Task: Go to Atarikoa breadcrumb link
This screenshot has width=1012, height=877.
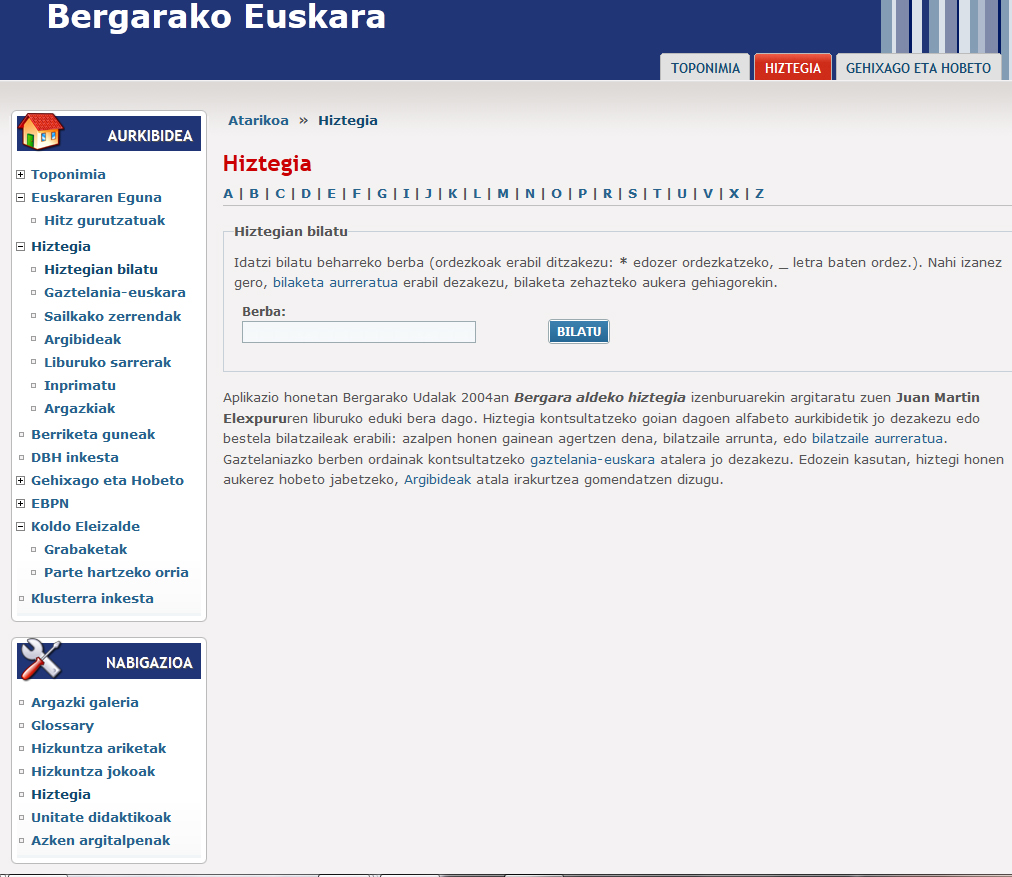Action: tap(258, 121)
